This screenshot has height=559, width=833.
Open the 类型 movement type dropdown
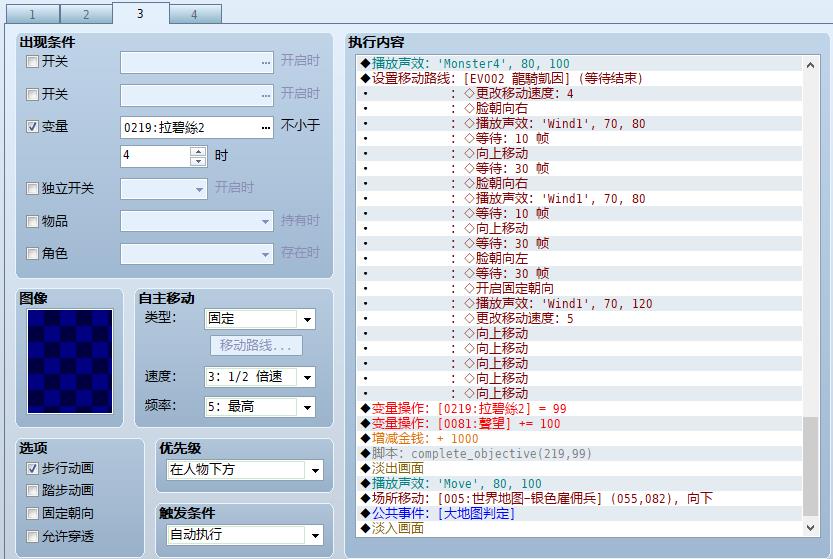tap(307, 319)
